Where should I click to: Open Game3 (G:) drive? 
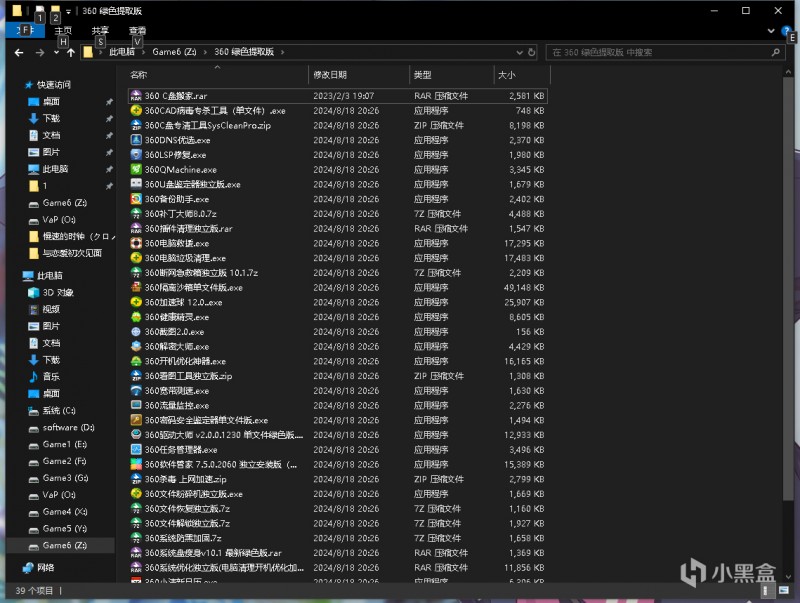point(65,478)
